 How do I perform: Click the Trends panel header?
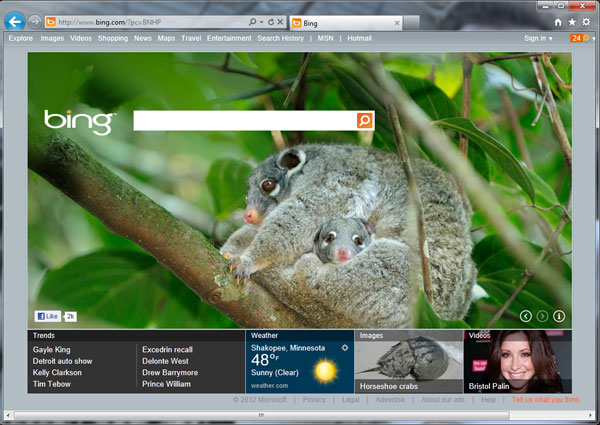click(136, 335)
